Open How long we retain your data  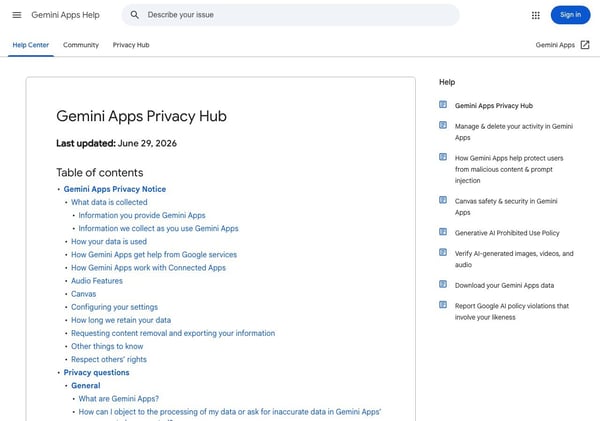tap(121, 320)
